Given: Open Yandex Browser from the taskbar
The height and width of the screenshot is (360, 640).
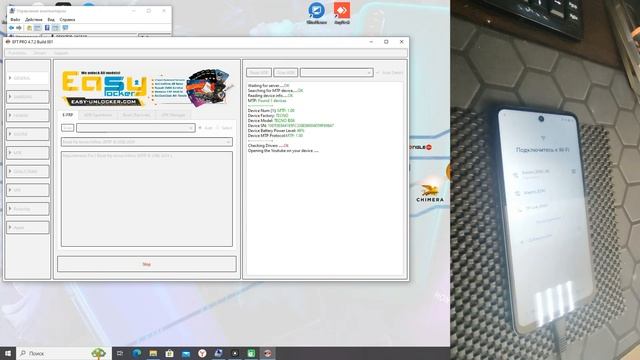Looking at the screenshot, I should tap(202, 353).
